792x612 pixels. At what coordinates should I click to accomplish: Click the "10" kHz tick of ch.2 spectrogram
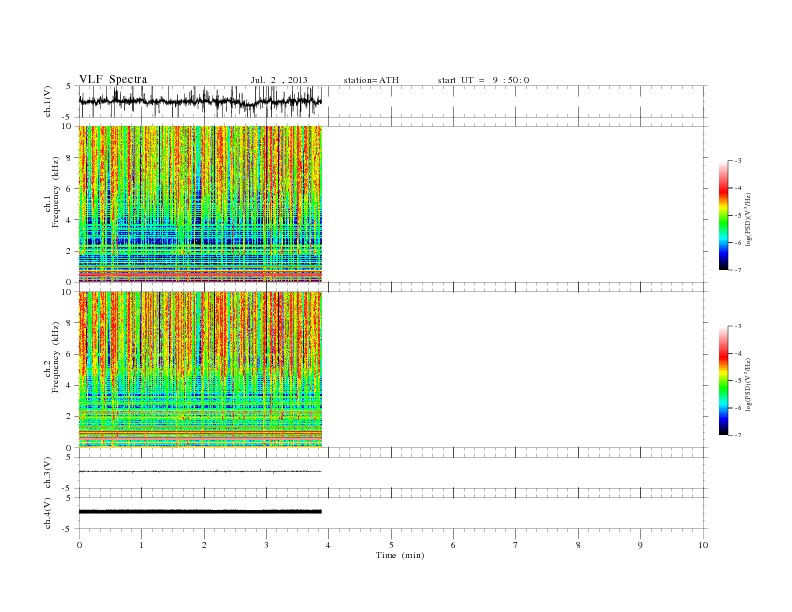click(67, 292)
